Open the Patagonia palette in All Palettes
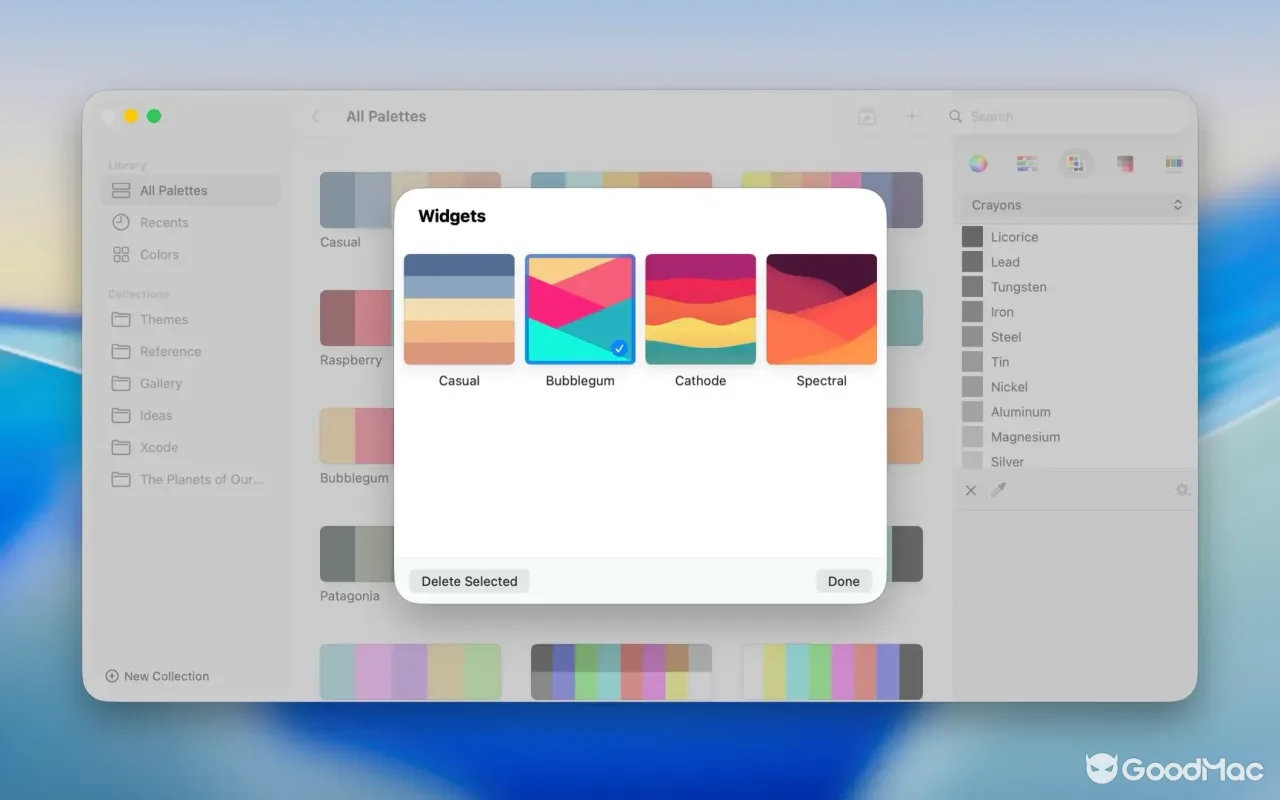Viewport: 1280px width, 800px height. (356, 554)
